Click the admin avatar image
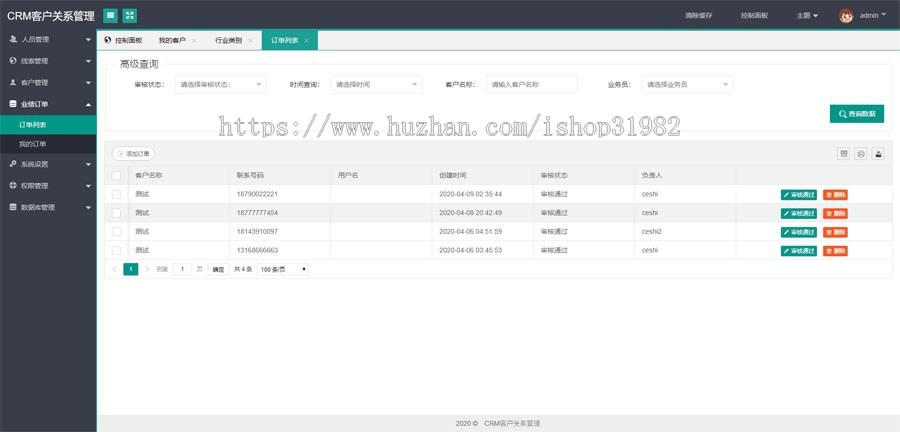Viewport: 900px width, 432px height. point(846,15)
